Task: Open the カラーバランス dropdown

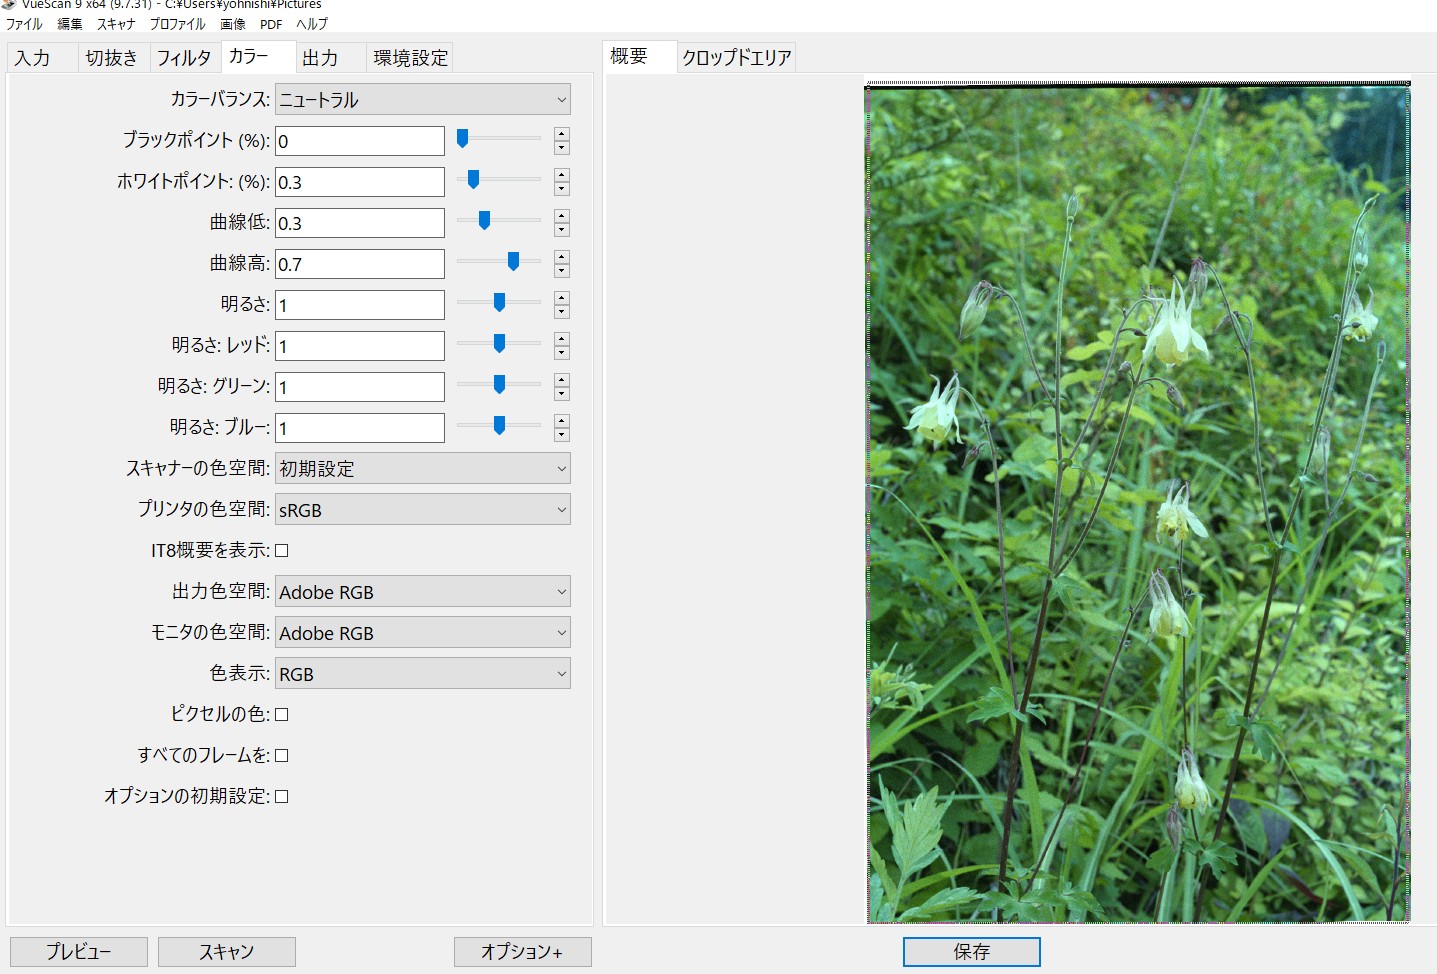Action: (422, 99)
